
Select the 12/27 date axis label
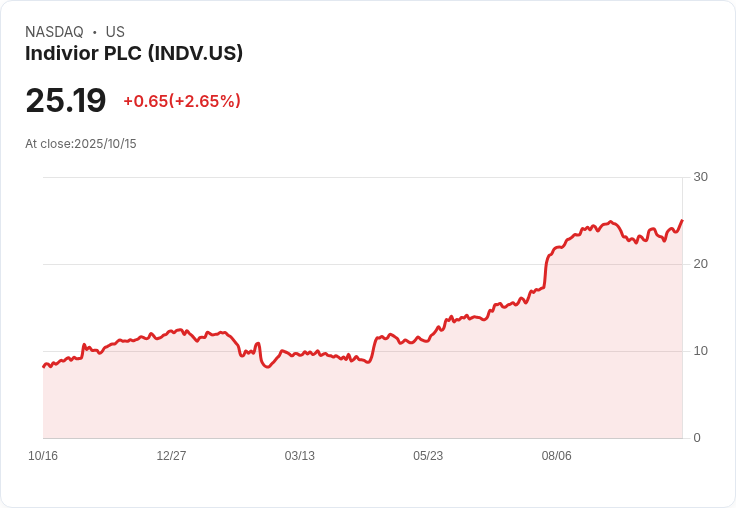[x=171, y=456]
